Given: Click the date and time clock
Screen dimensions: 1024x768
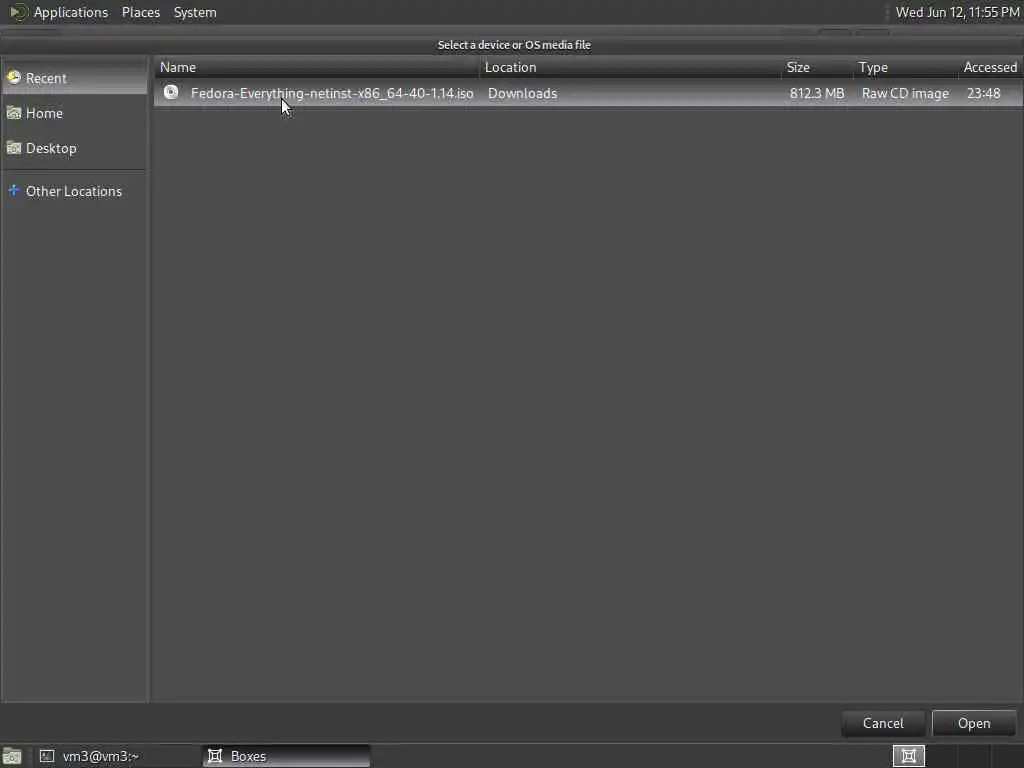Looking at the screenshot, I should [x=957, y=12].
